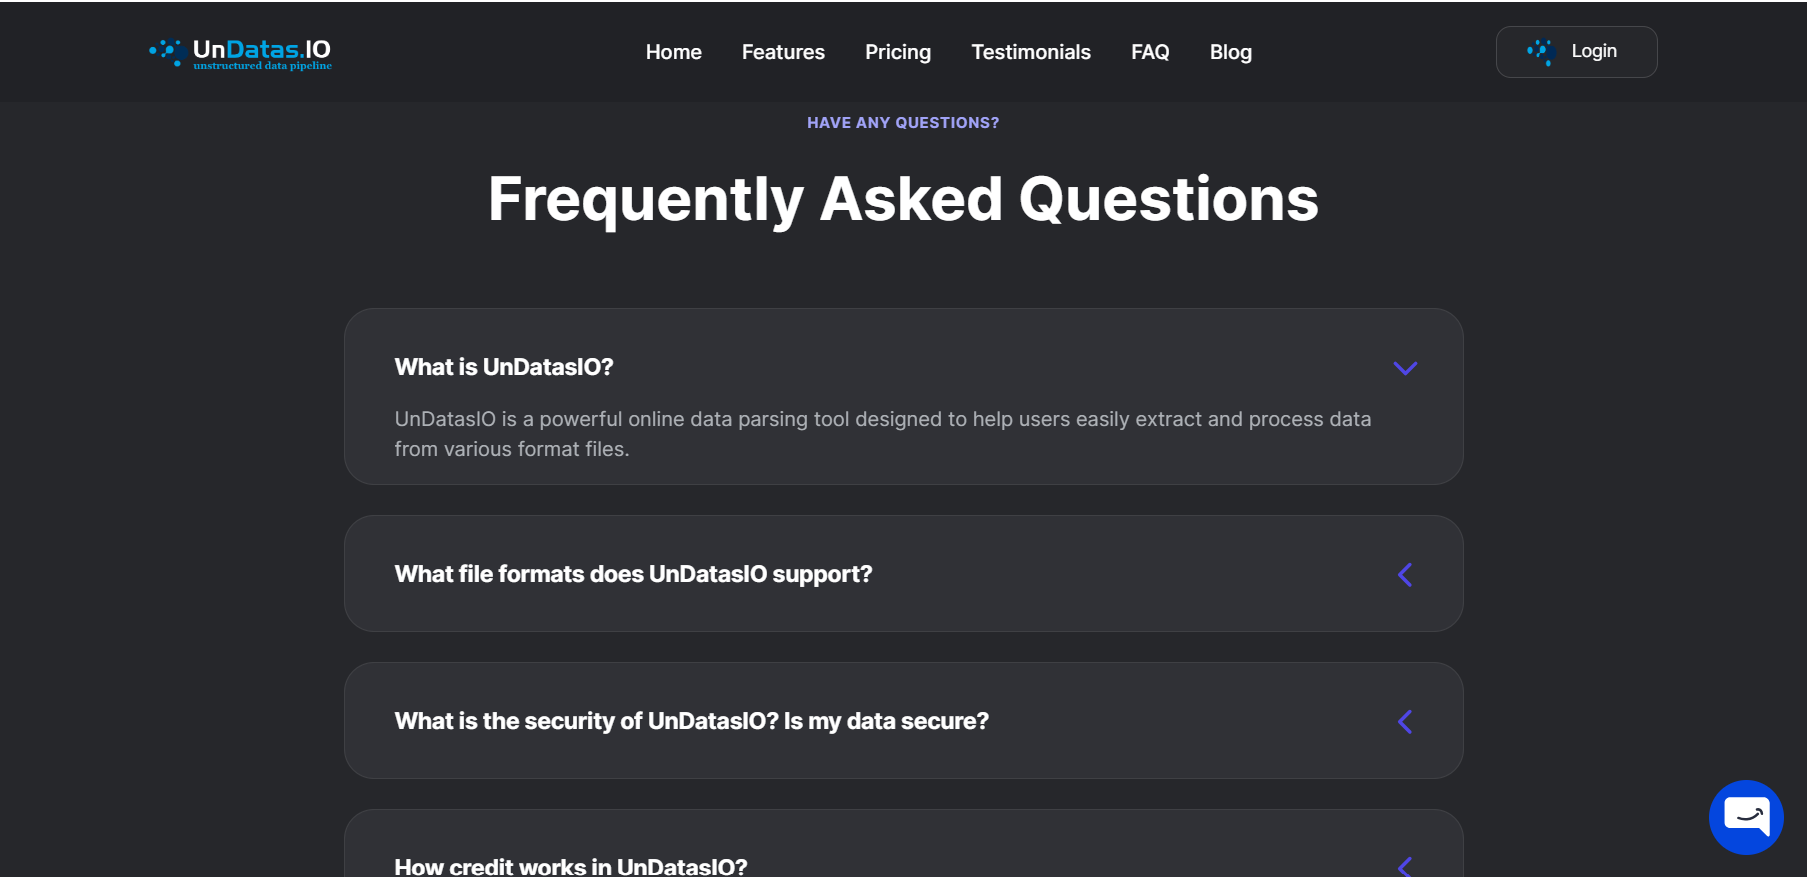Jump to the FAQ section

[x=1150, y=52]
